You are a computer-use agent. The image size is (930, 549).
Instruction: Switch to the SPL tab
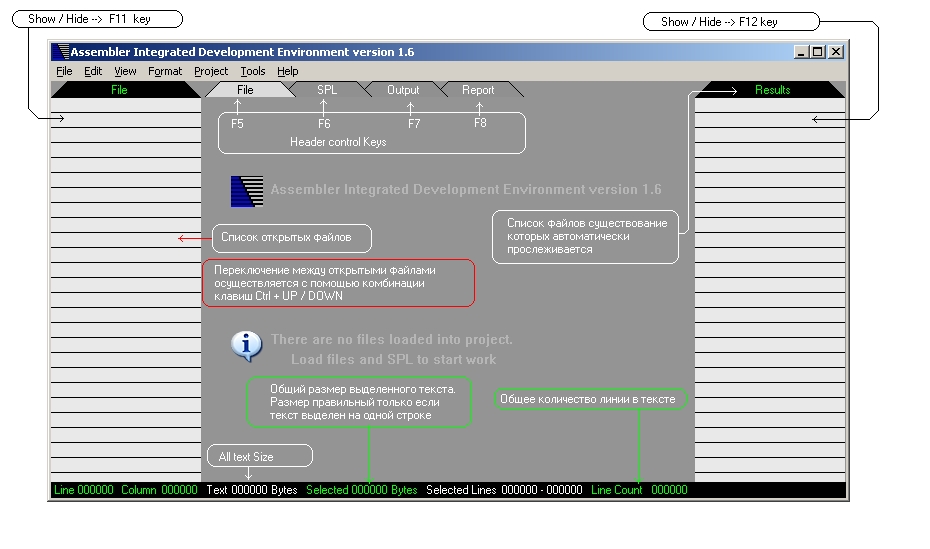[x=327, y=90]
